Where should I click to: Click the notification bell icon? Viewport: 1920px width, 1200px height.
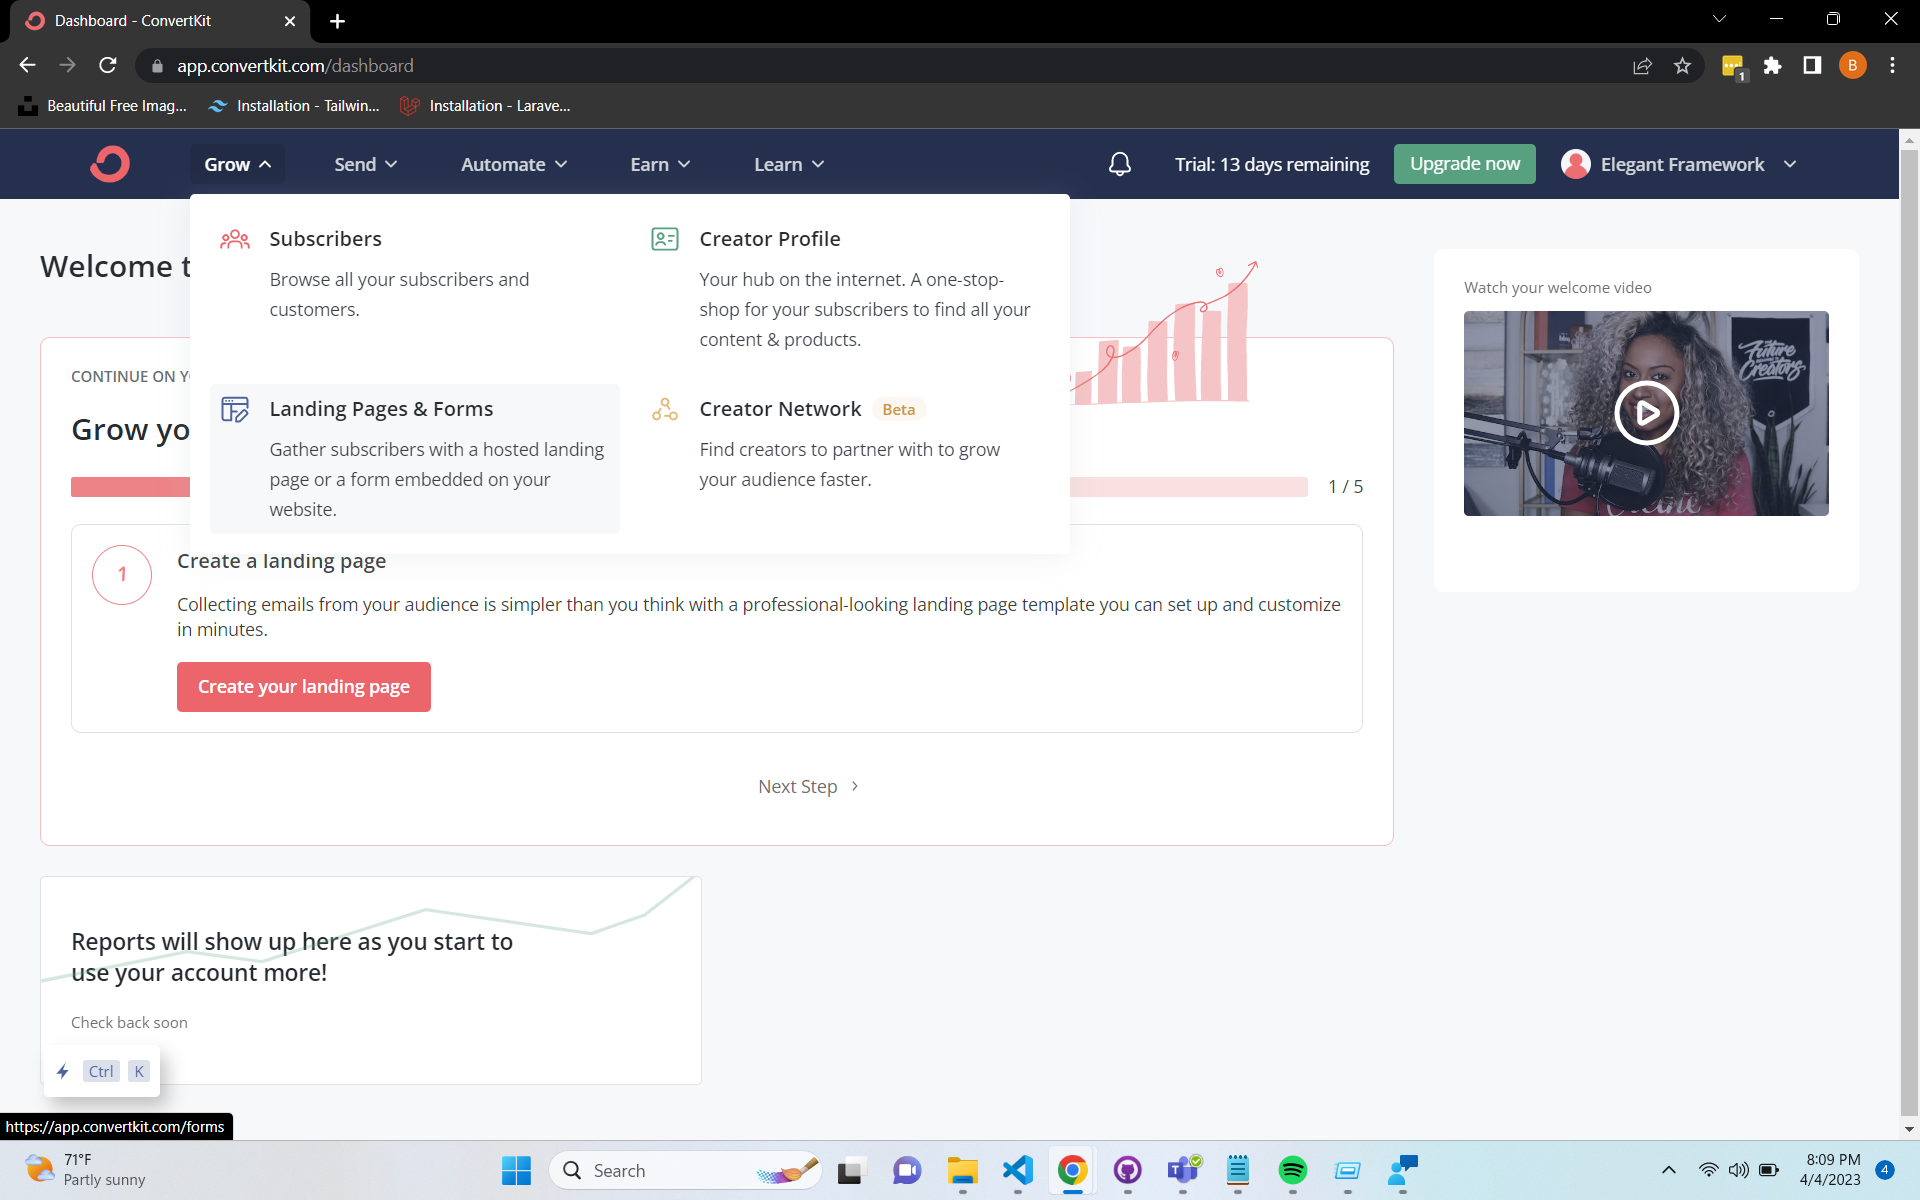pyautogui.click(x=1119, y=164)
